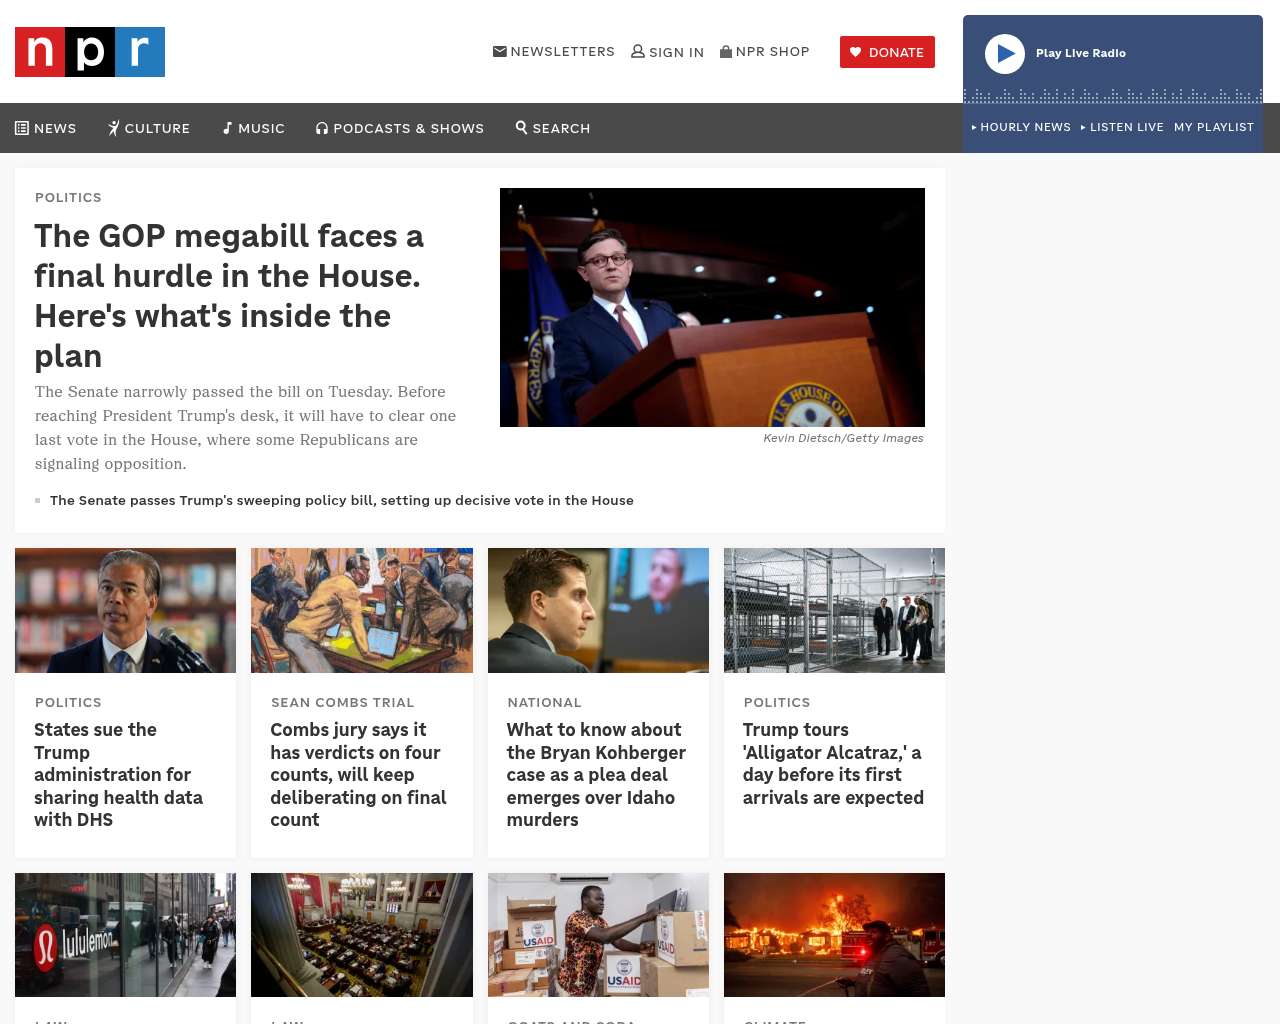The width and height of the screenshot is (1280, 1024).
Task: Open the Combs jury verdicts headline
Action: pyautogui.click(x=358, y=775)
